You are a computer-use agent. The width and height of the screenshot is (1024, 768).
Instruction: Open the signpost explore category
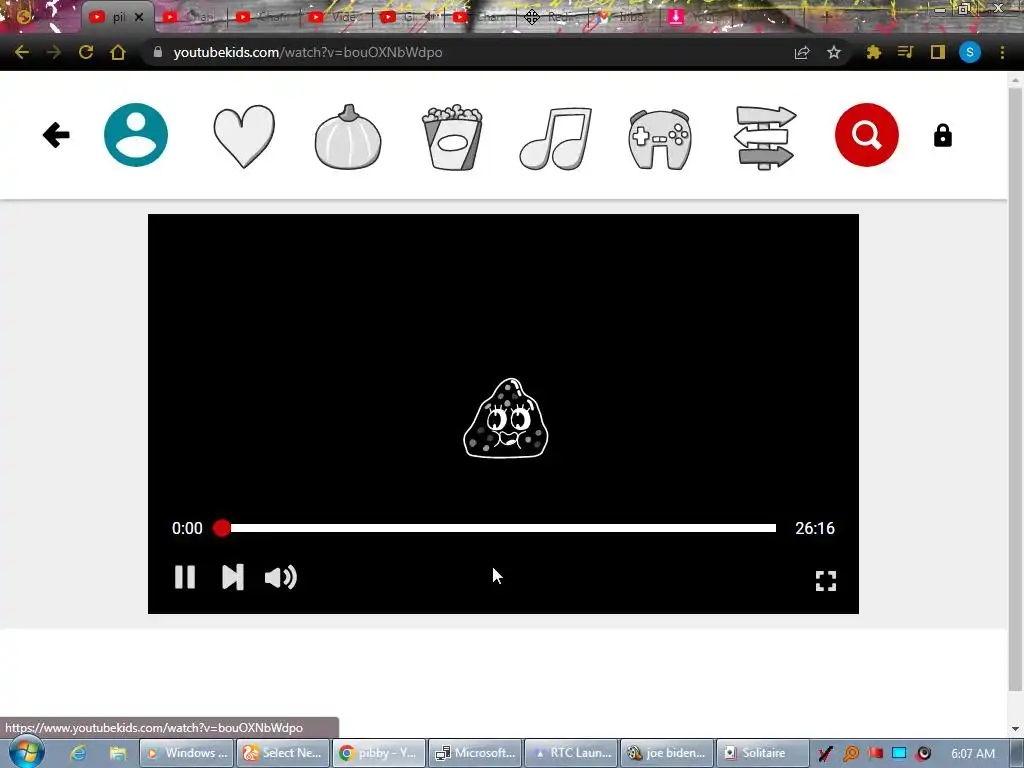(x=765, y=138)
